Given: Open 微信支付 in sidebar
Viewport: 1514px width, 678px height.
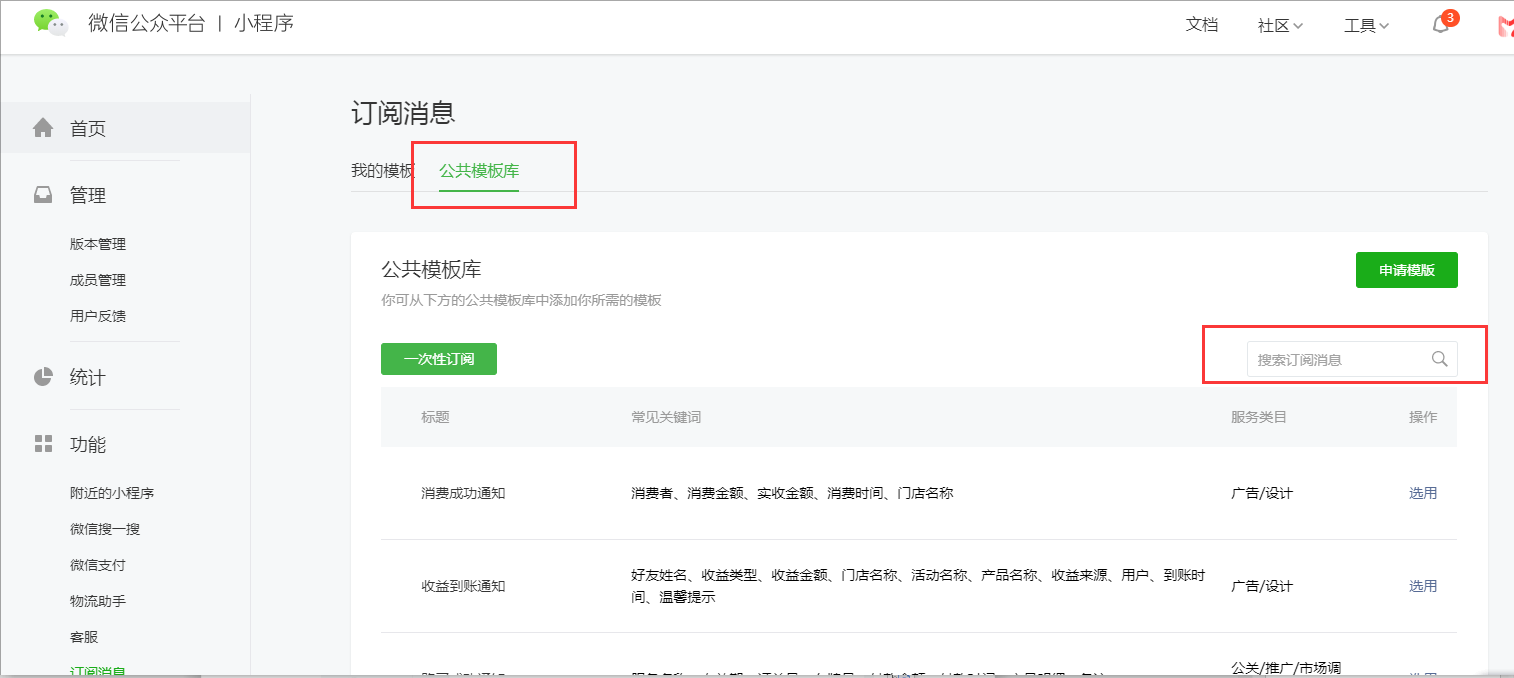Looking at the screenshot, I should pyautogui.click(x=98, y=565).
